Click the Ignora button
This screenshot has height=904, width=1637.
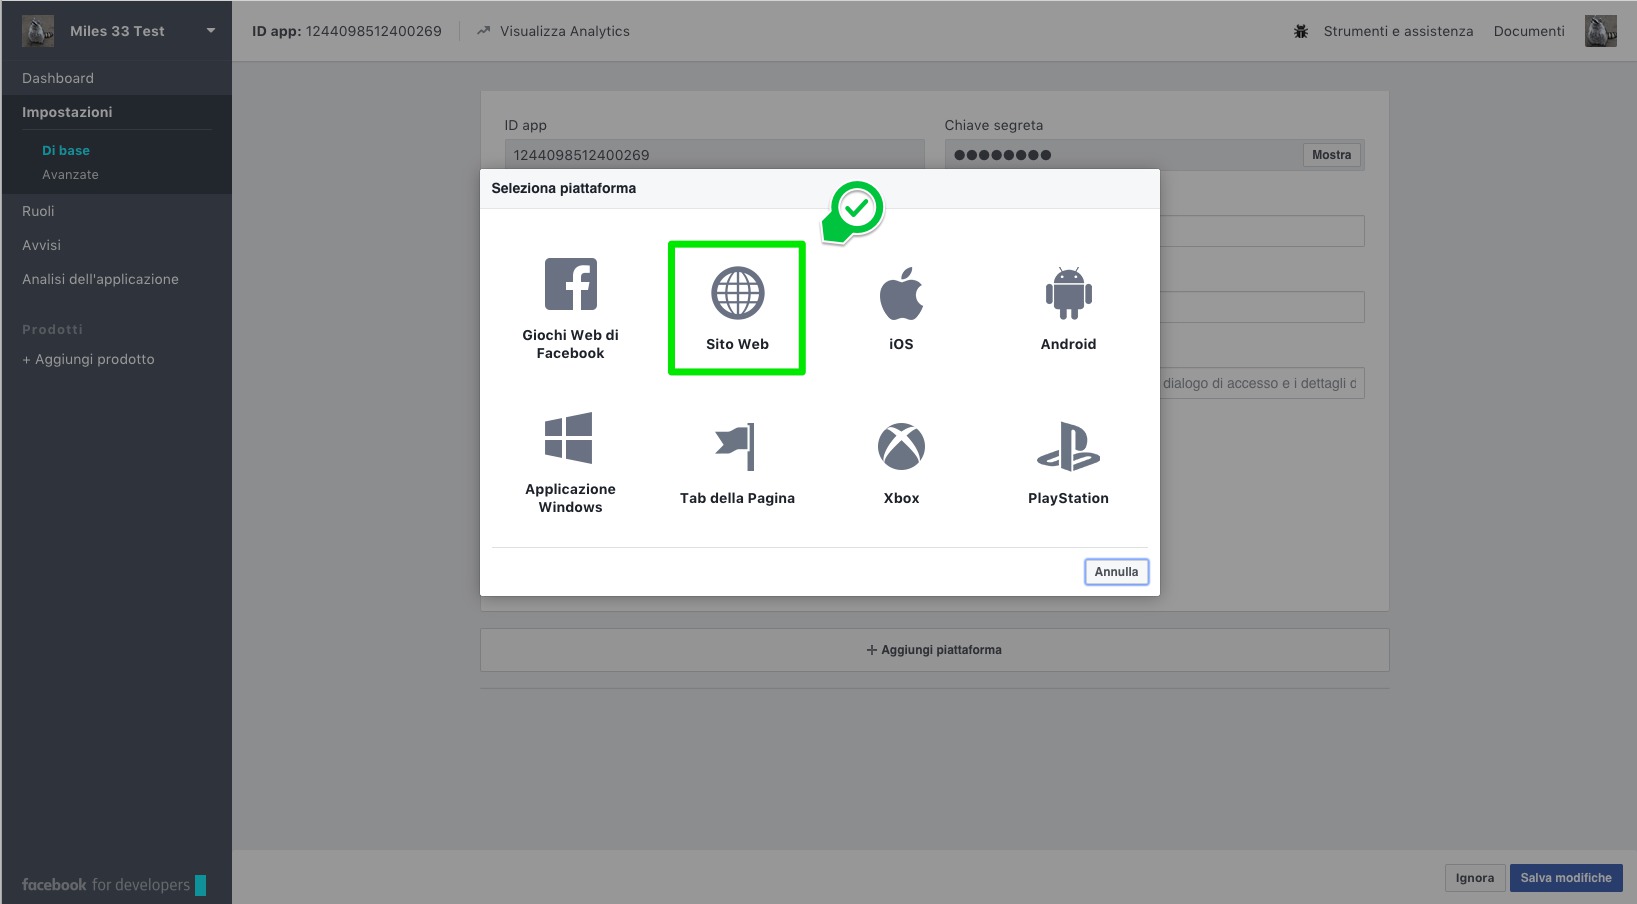tap(1474, 878)
